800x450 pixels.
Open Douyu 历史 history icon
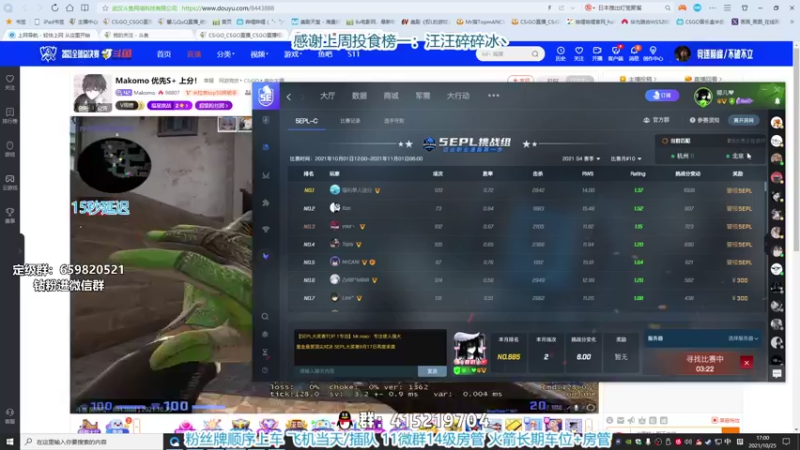click(x=560, y=54)
